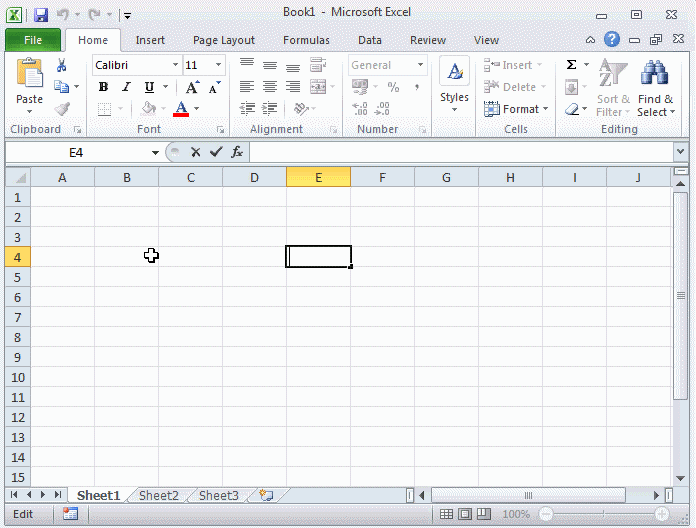696x528 pixels.
Task: Open the green File menu
Action: click(32, 40)
